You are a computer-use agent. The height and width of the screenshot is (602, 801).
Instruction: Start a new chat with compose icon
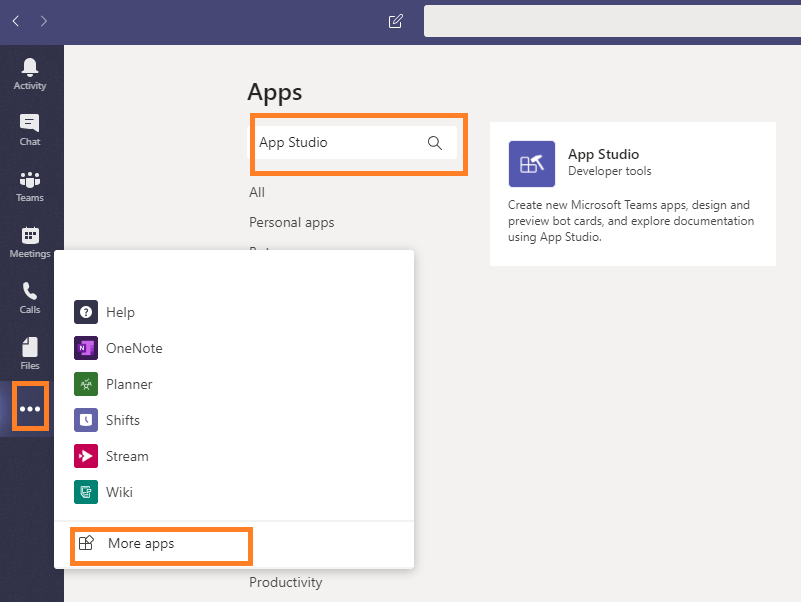pyautogui.click(x=395, y=21)
